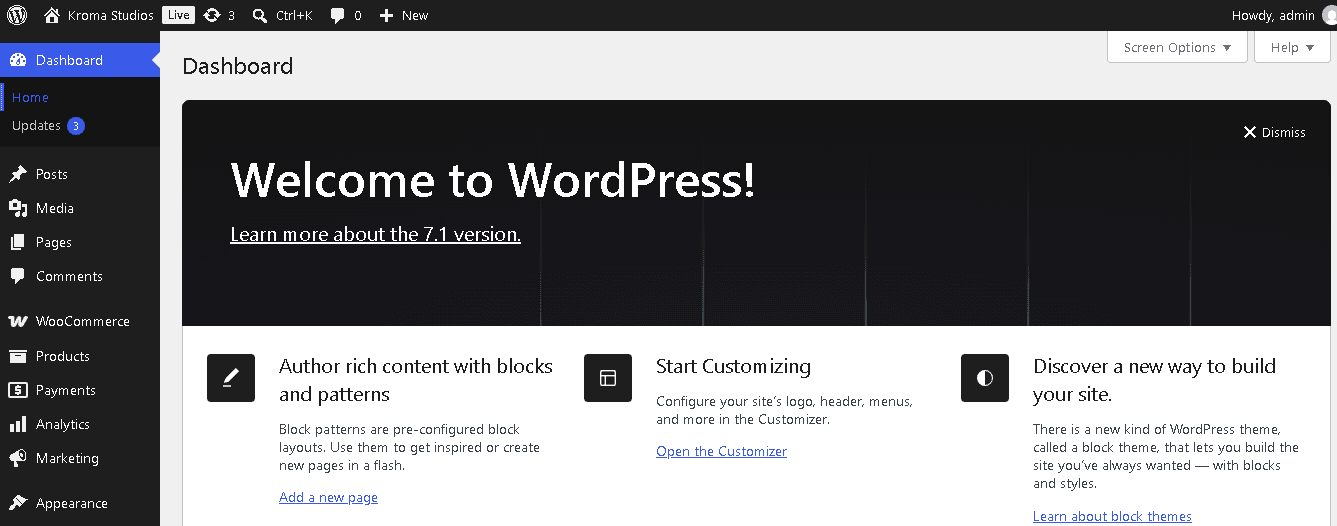This screenshot has height=526, width=1337.
Task: Click the Payments dollar icon
Action: (x=17, y=390)
